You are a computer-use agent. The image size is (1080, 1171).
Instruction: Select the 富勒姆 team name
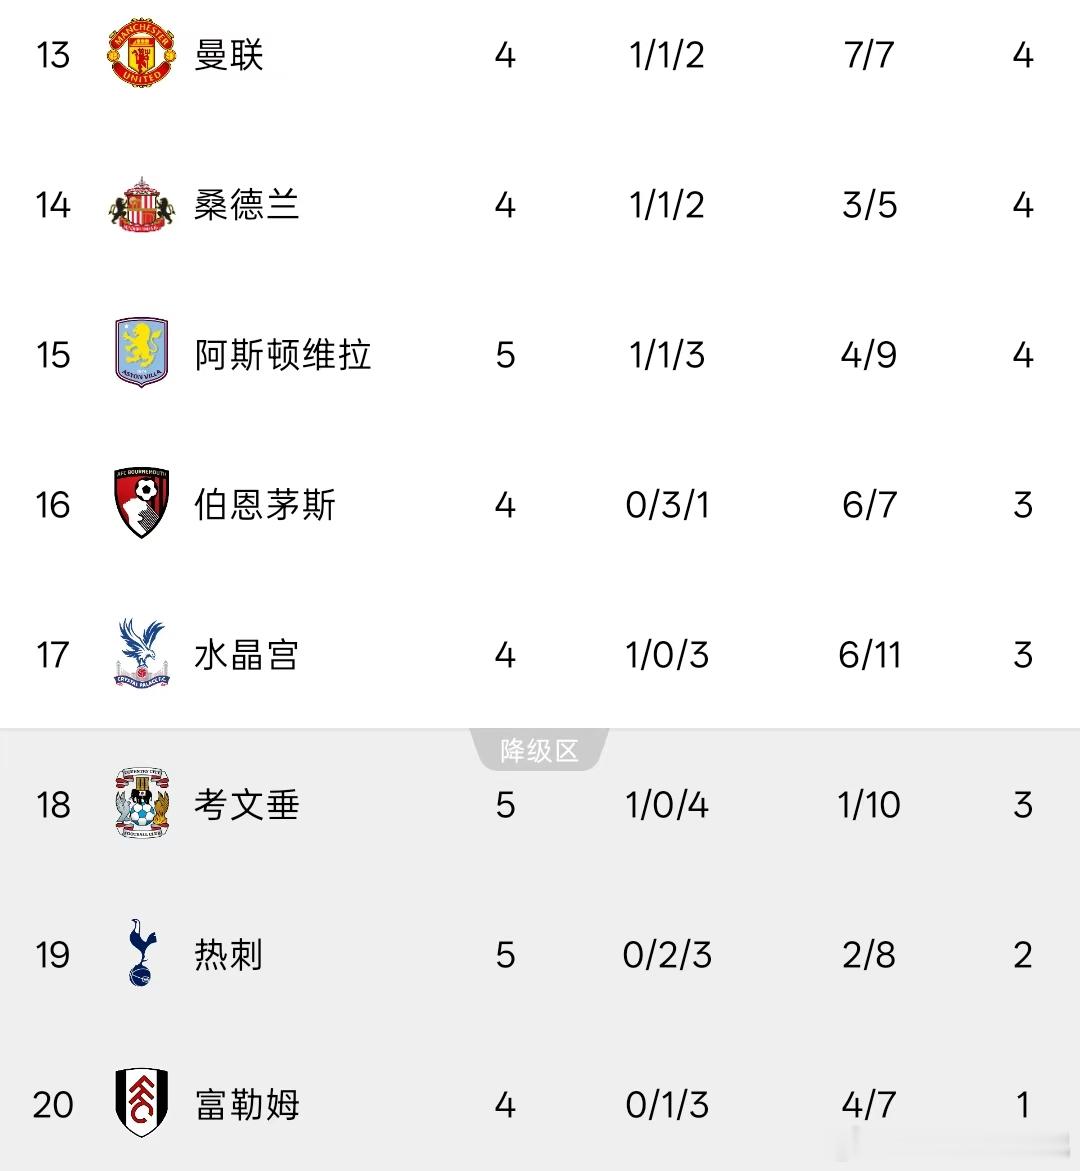[246, 1105]
